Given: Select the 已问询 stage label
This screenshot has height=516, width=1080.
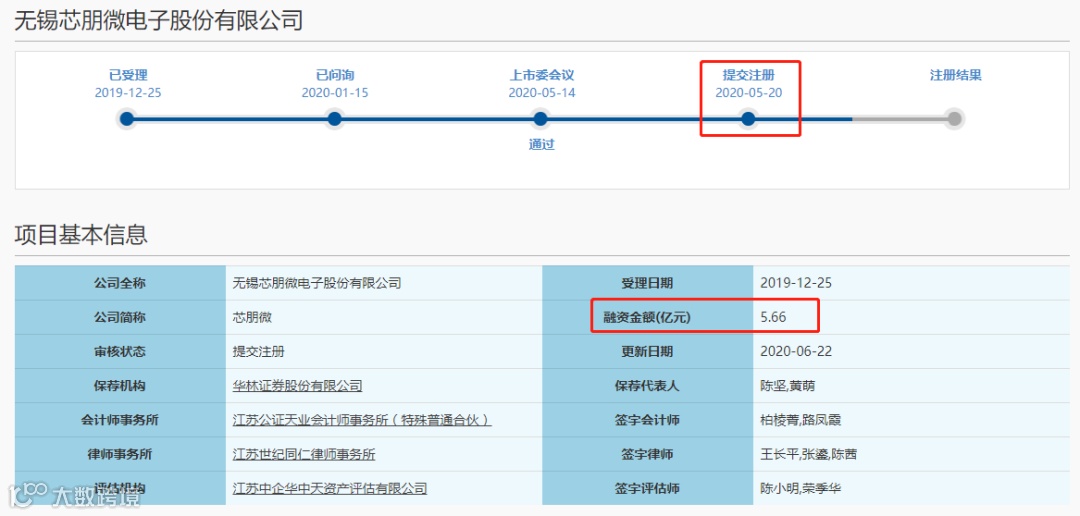Looking at the screenshot, I should point(335,76).
